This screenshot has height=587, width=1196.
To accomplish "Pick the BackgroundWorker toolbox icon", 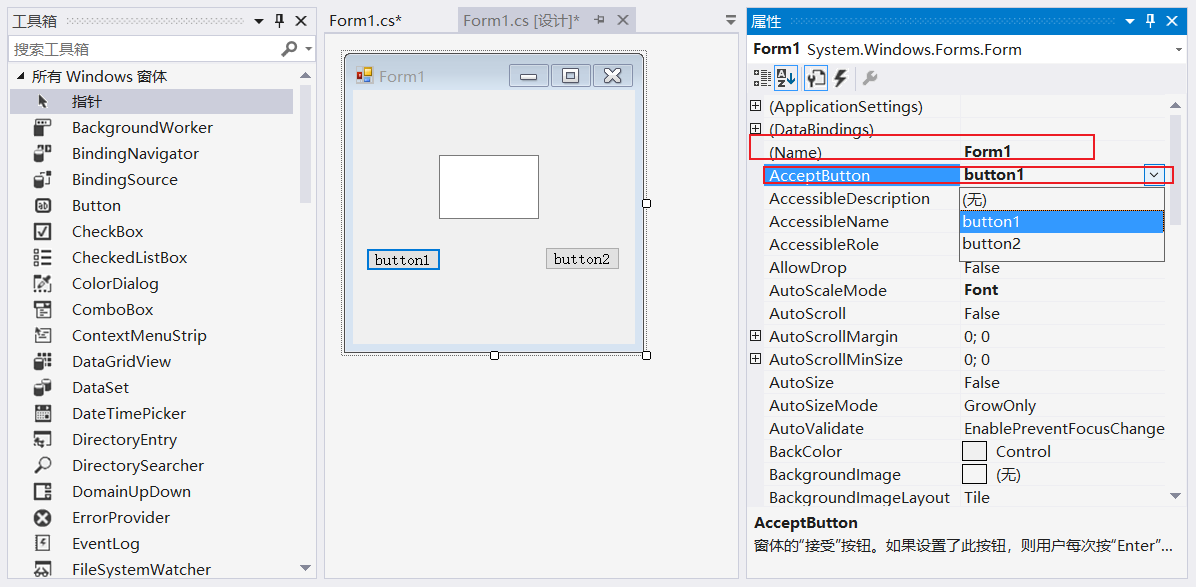I will coord(43,128).
